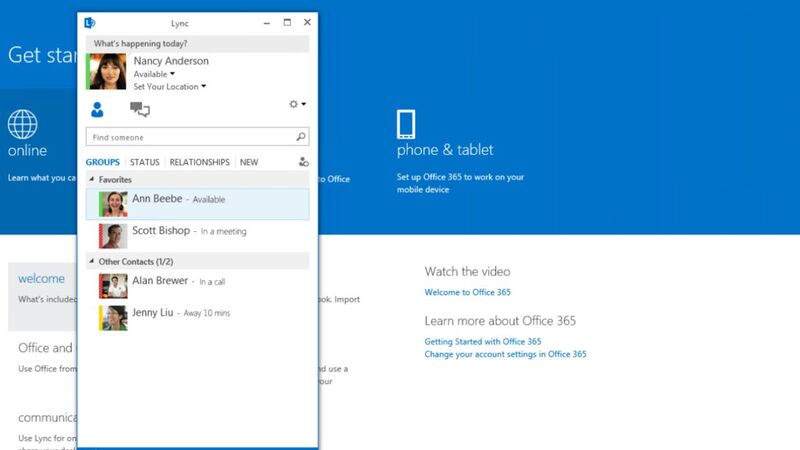
Task: Click the Add a Contact icon
Action: pyautogui.click(x=303, y=162)
